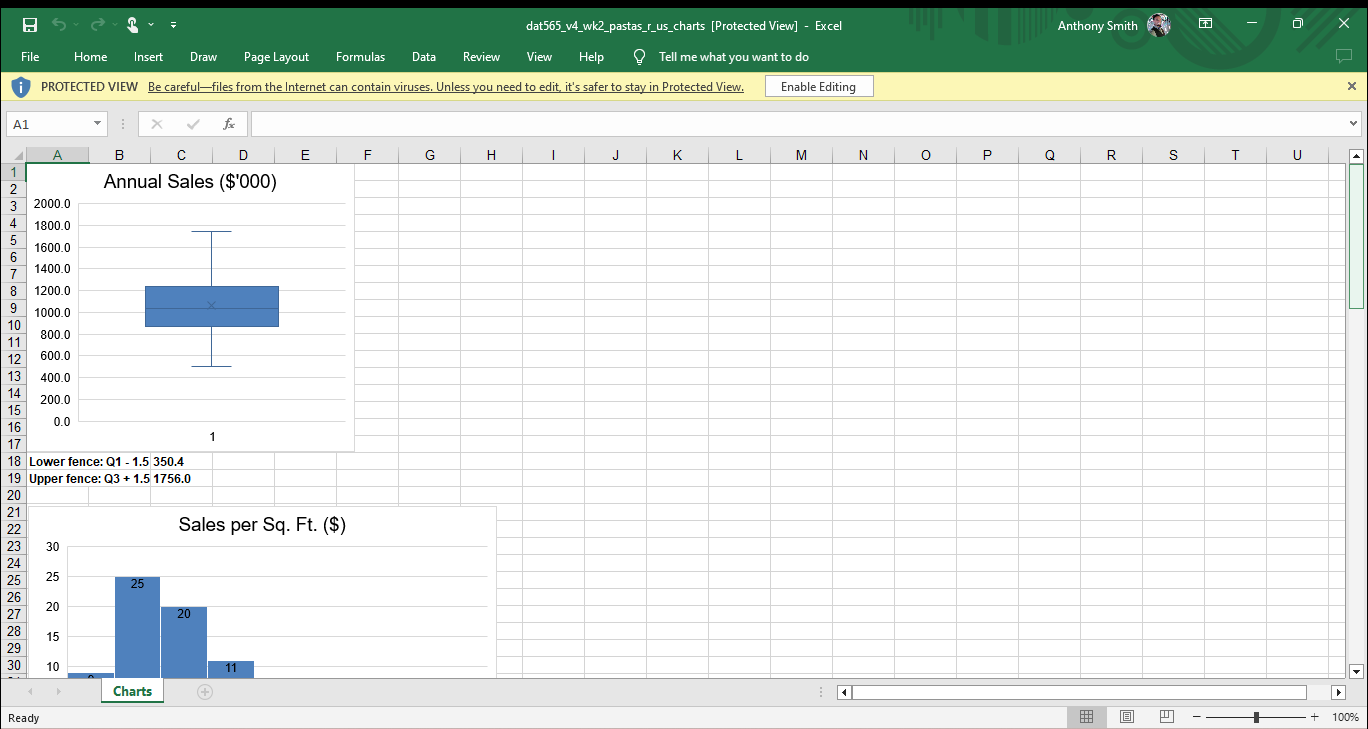Click the Sales per Sq. Ft. ($) chart title
Viewport: 1368px width, 729px height.
tap(262, 525)
